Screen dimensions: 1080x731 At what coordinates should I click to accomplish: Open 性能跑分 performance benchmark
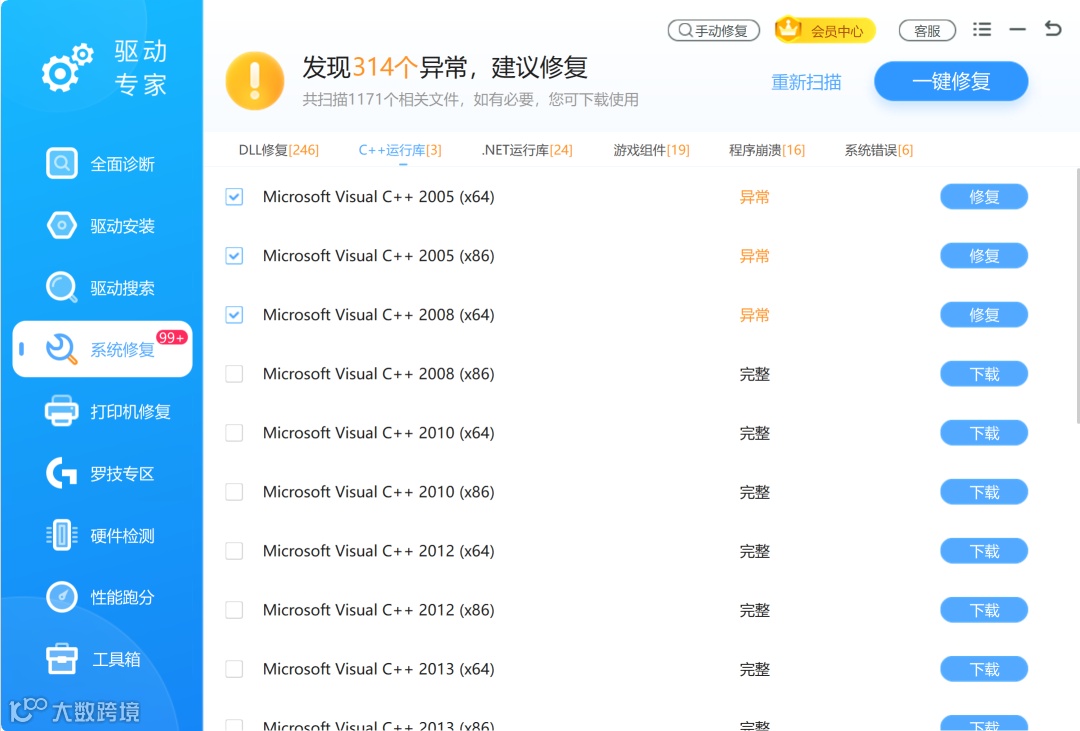pyautogui.click(x=101, y=597)
